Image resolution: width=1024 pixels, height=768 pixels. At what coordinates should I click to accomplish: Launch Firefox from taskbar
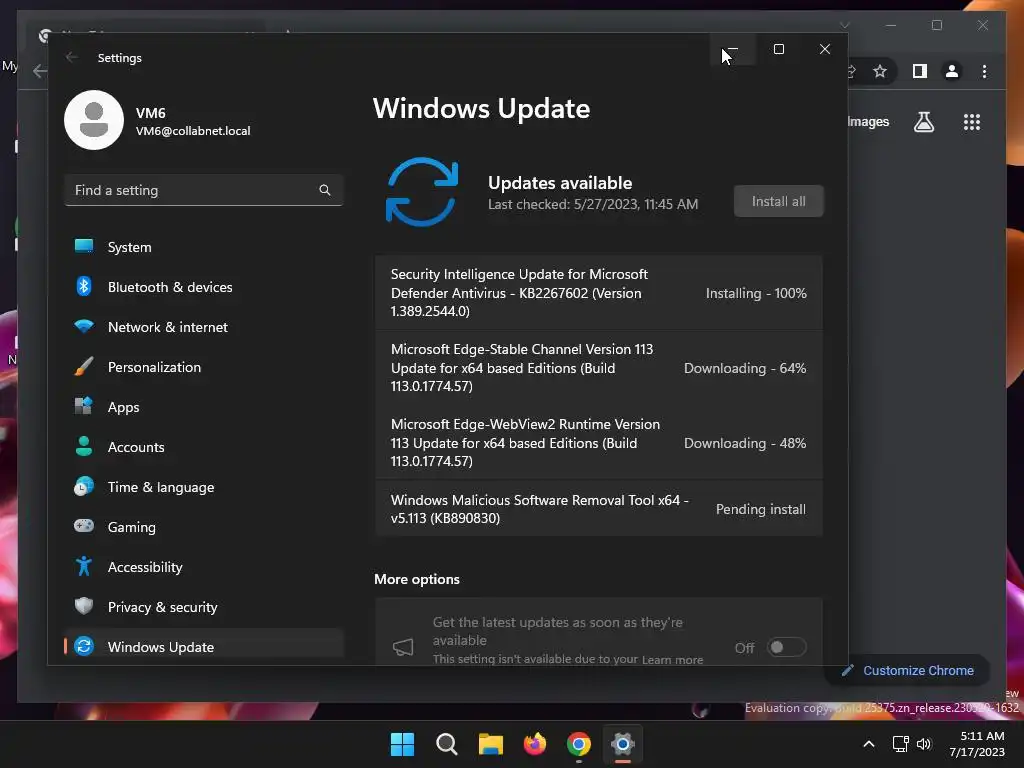[535, 744]
